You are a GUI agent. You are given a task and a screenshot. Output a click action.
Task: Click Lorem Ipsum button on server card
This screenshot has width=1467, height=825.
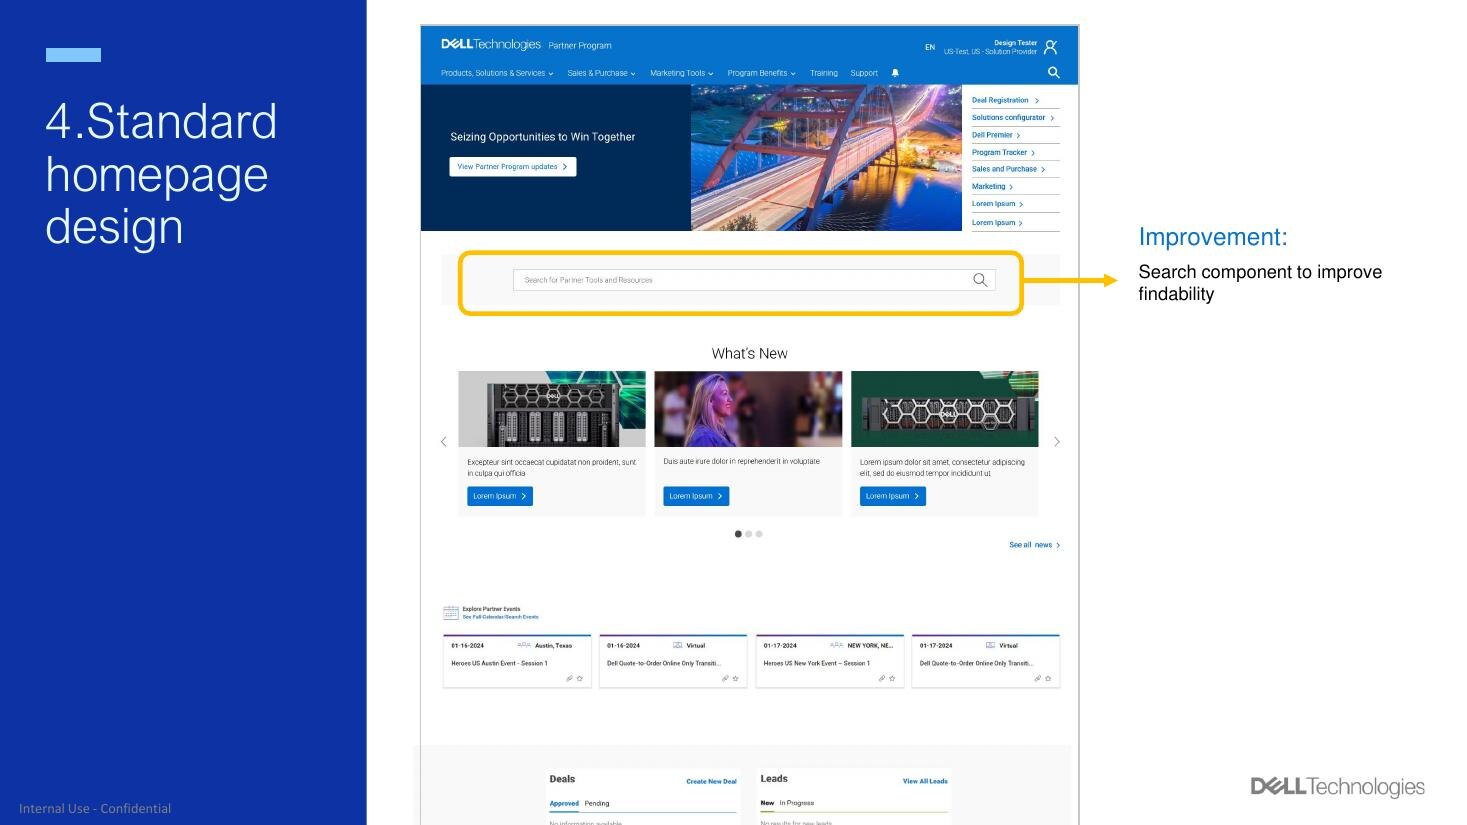pyautogui.click(x=500, y=496)
